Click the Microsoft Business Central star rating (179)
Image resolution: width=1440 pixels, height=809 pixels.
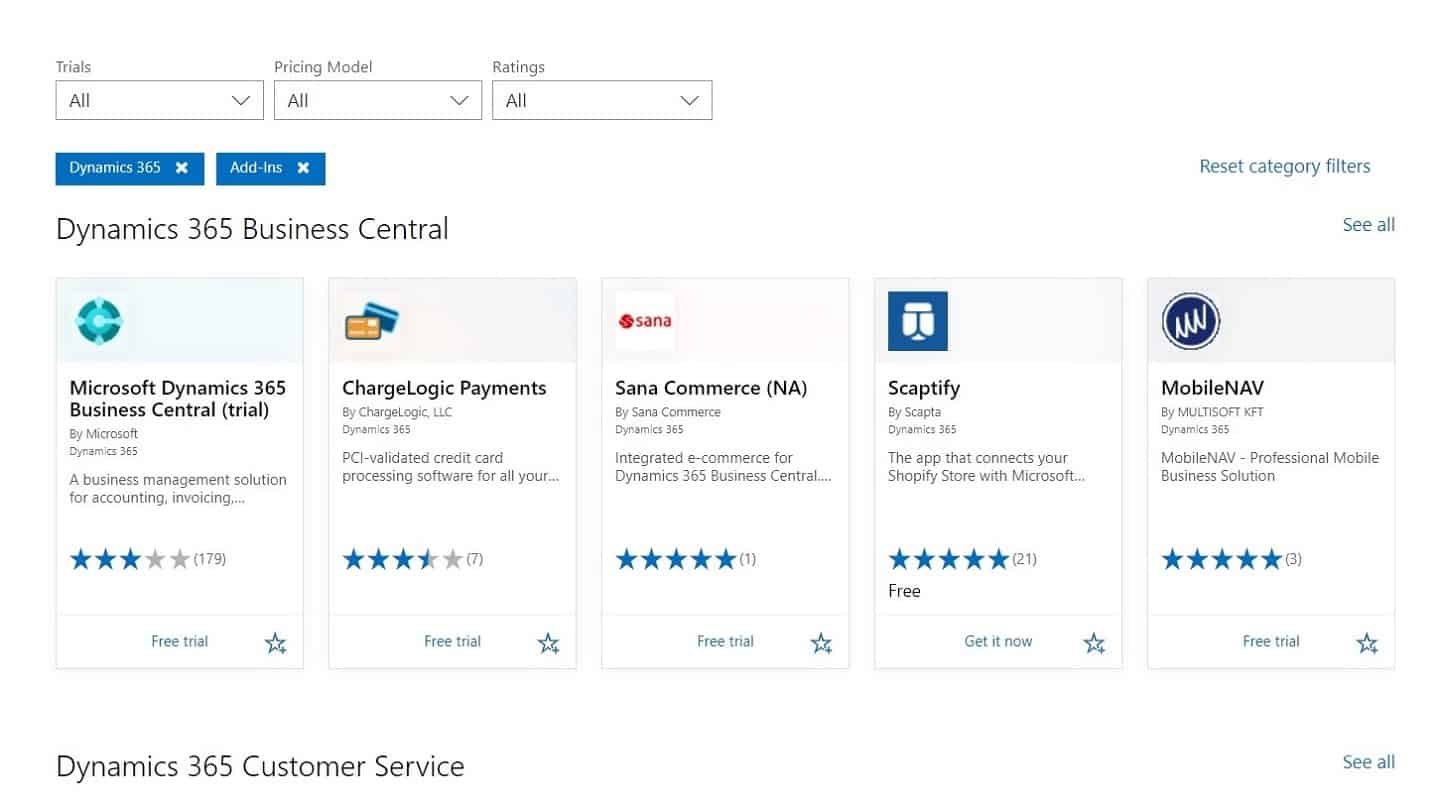[148, 559]
